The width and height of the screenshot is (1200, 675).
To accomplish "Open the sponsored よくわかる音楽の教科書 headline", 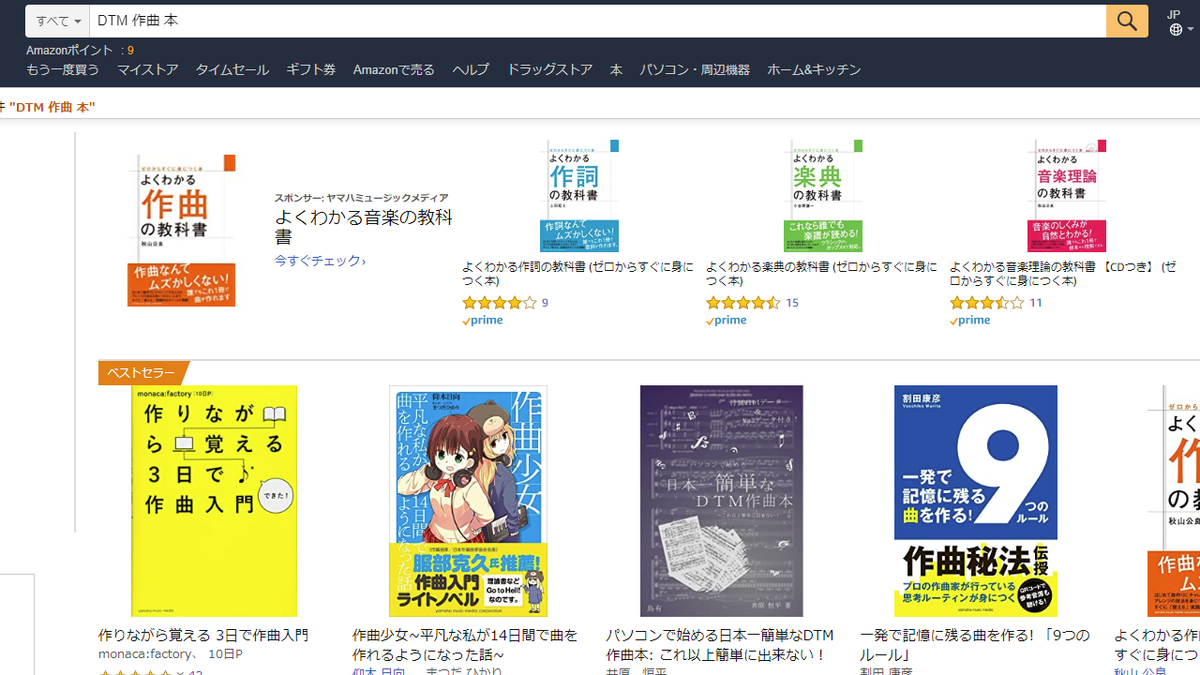I will click(365, 227).
